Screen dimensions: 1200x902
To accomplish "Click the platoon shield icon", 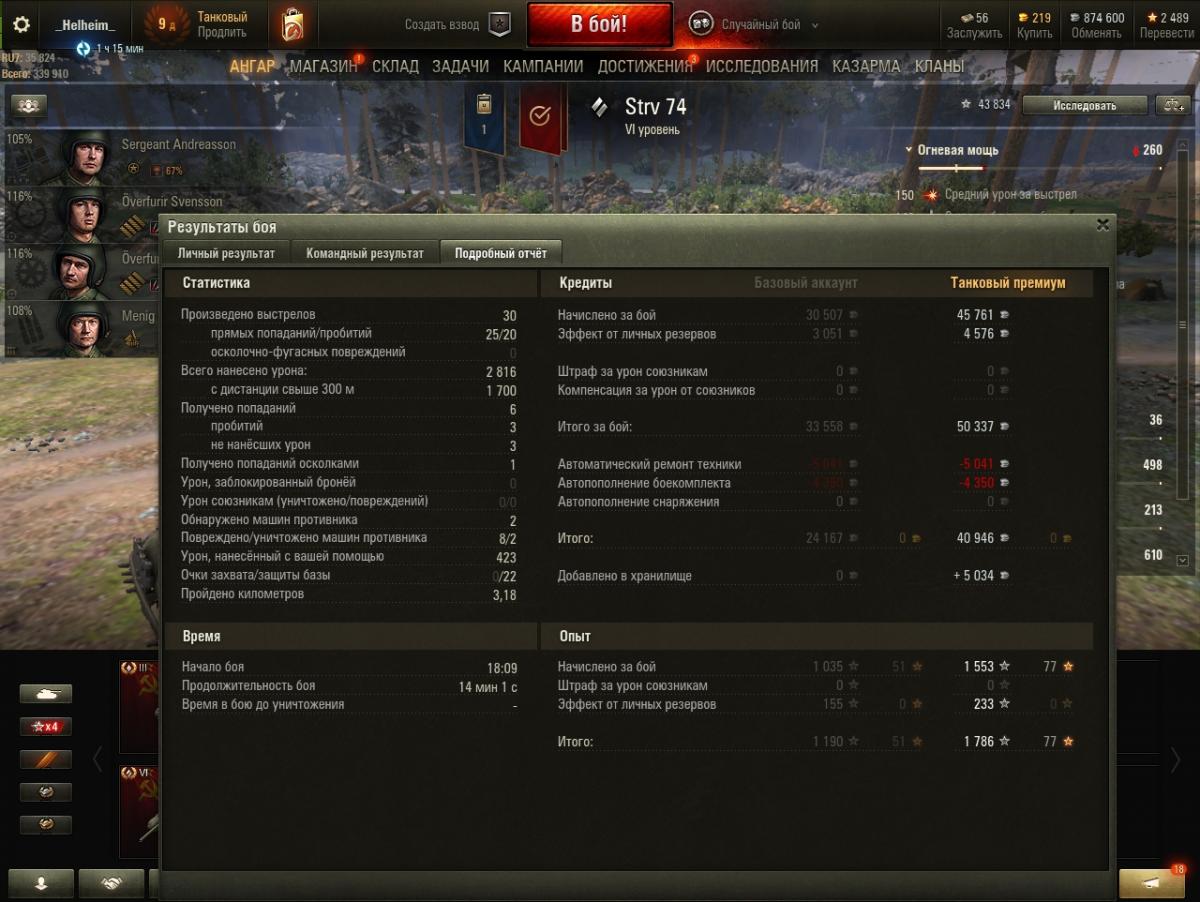I will pos(499,24).
